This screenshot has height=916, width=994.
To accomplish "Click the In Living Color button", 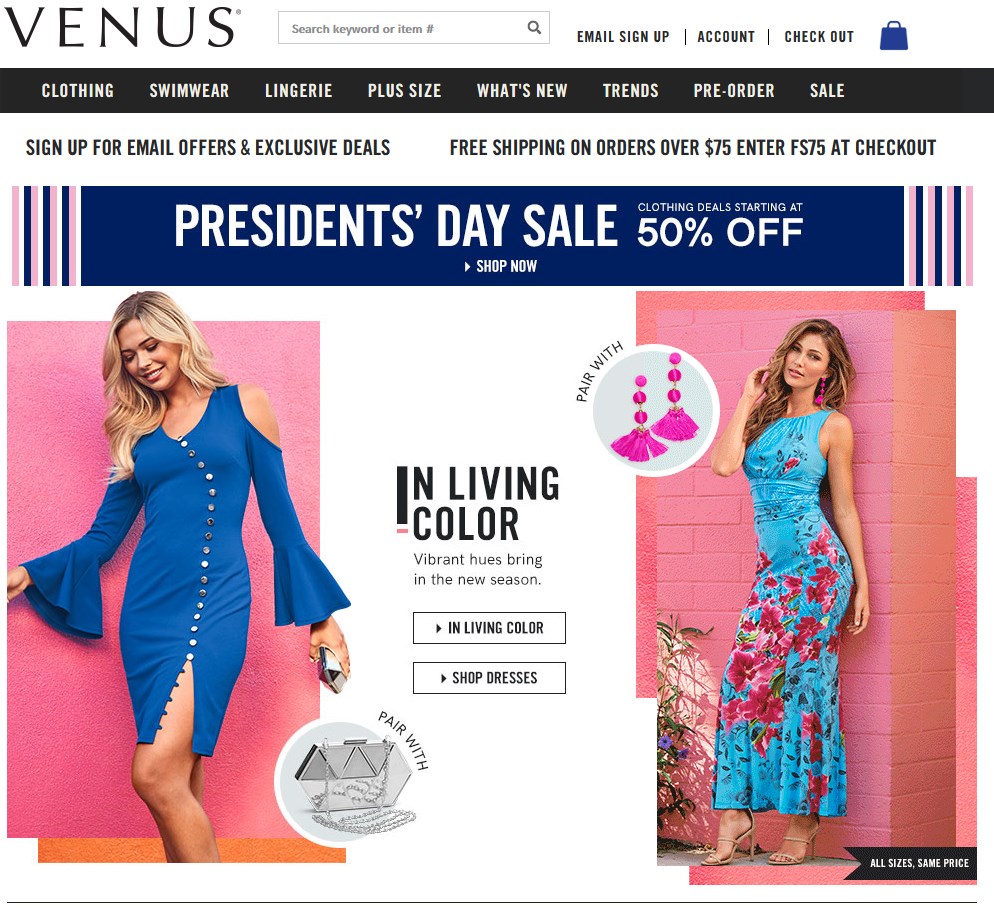I will [x=489, y=628].
